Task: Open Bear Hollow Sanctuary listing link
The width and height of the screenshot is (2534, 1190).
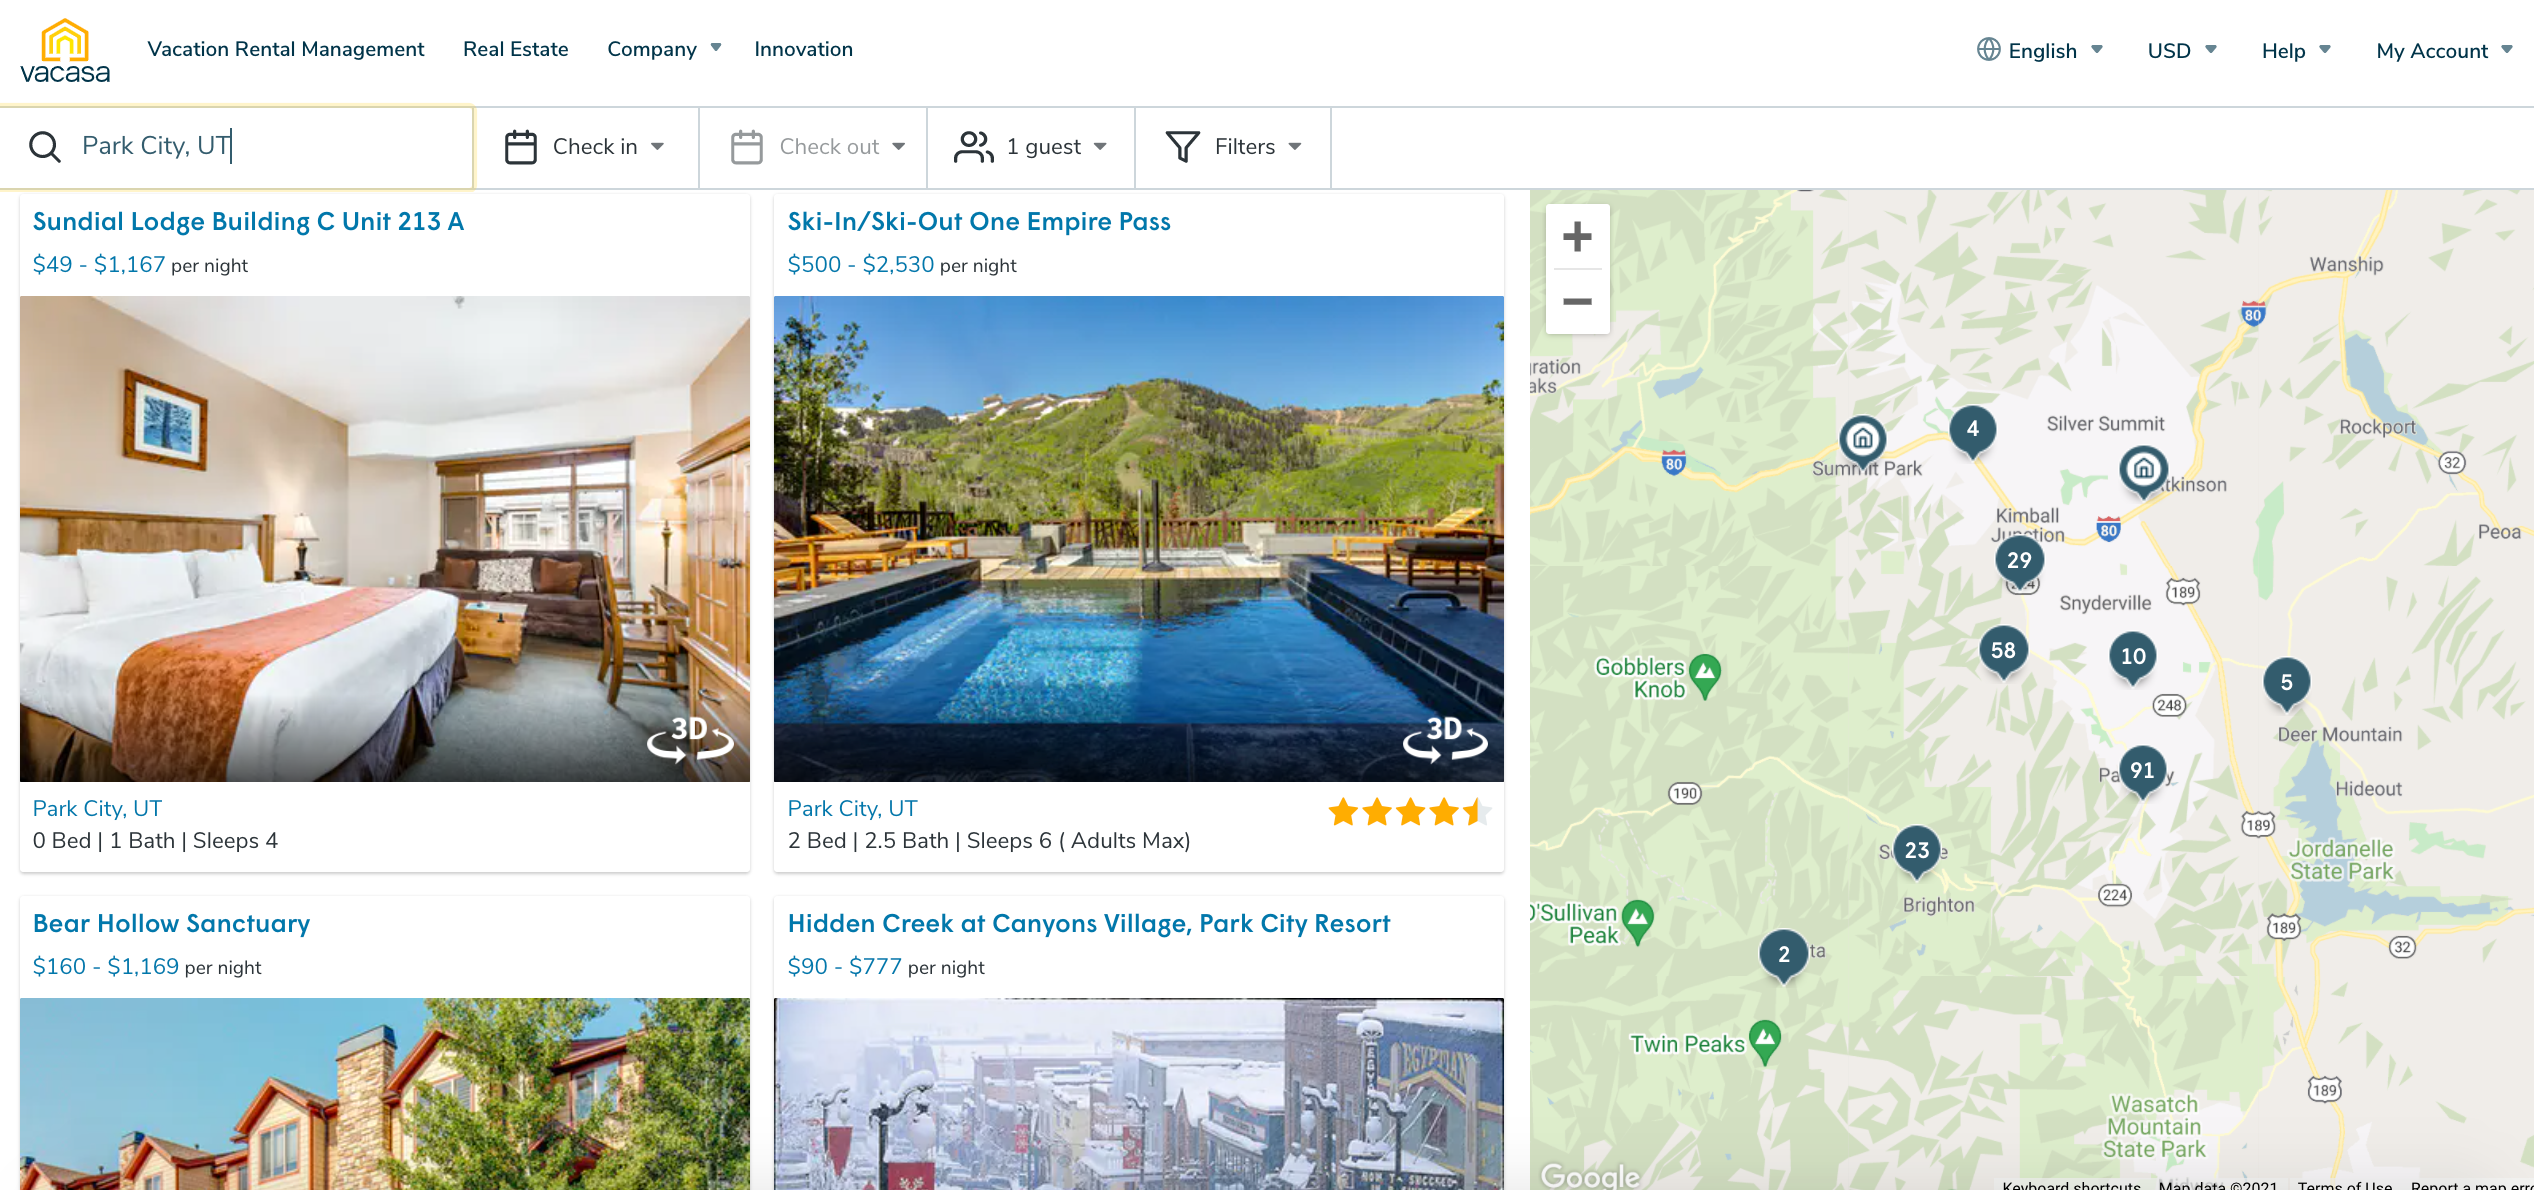Action: click(x=171, y=923)
